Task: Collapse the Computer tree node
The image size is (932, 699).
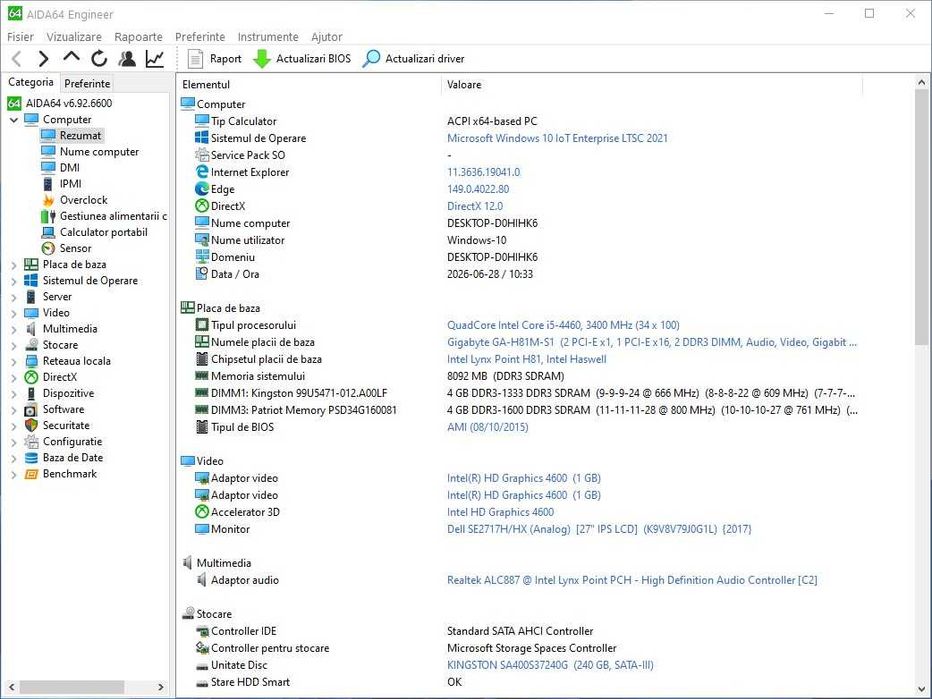Action: point(14,119)
